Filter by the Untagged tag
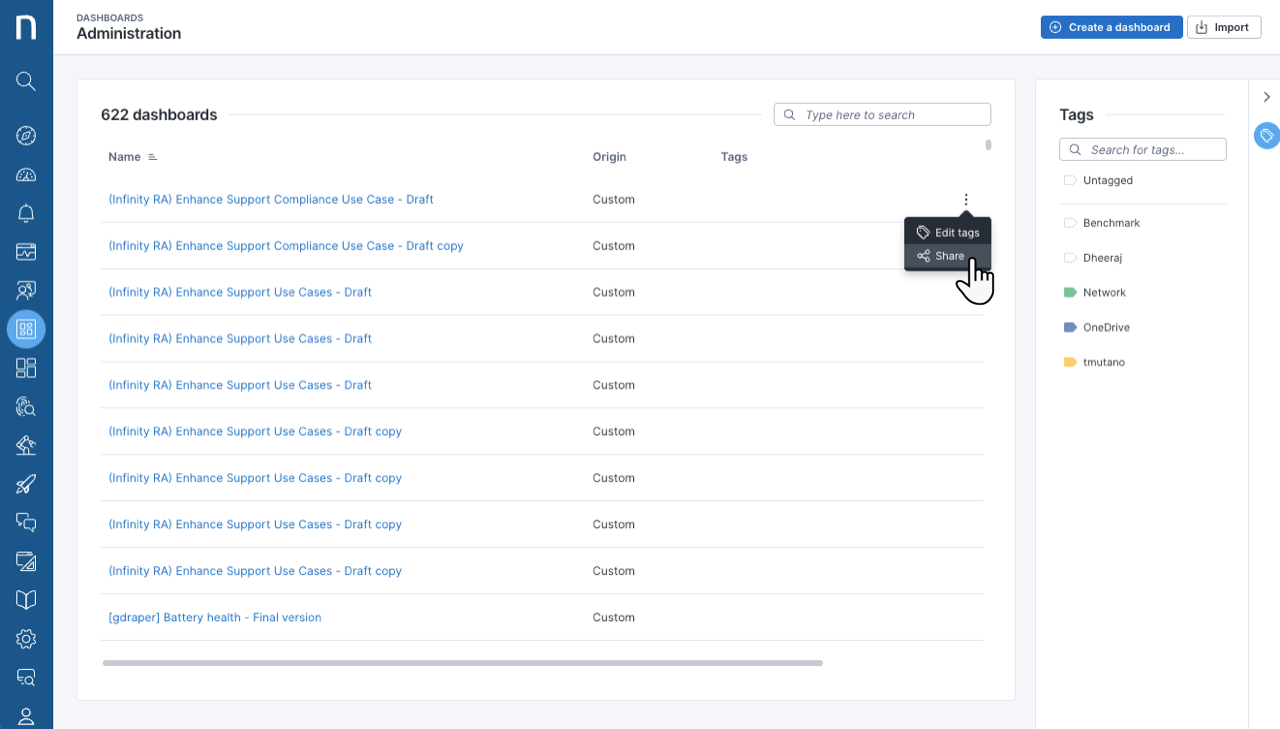This screenshot has width=1280, height=729. [x=1107, y=181]
